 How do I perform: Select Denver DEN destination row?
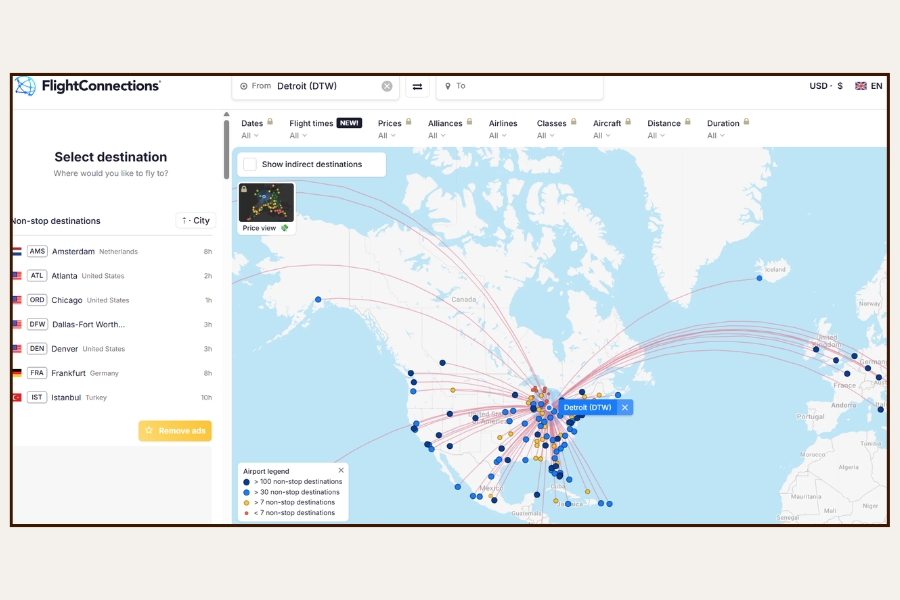click(x=112, y=349)
